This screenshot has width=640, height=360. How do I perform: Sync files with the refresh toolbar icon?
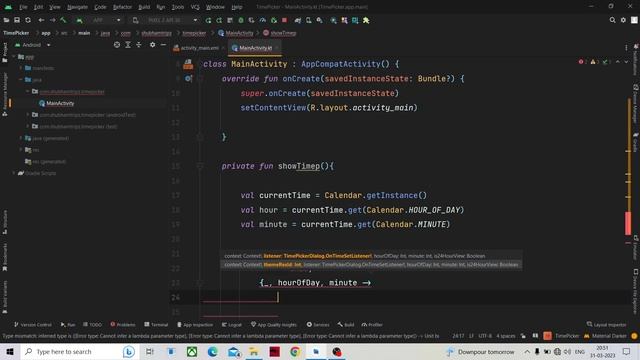(x=28, y=20)
